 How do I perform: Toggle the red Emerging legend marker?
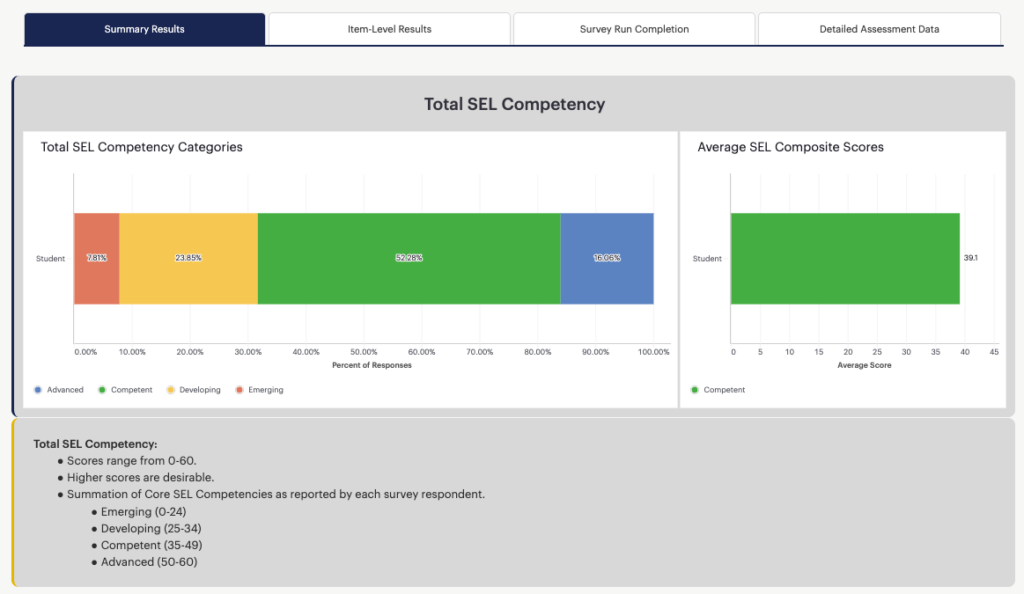(239, 390)
